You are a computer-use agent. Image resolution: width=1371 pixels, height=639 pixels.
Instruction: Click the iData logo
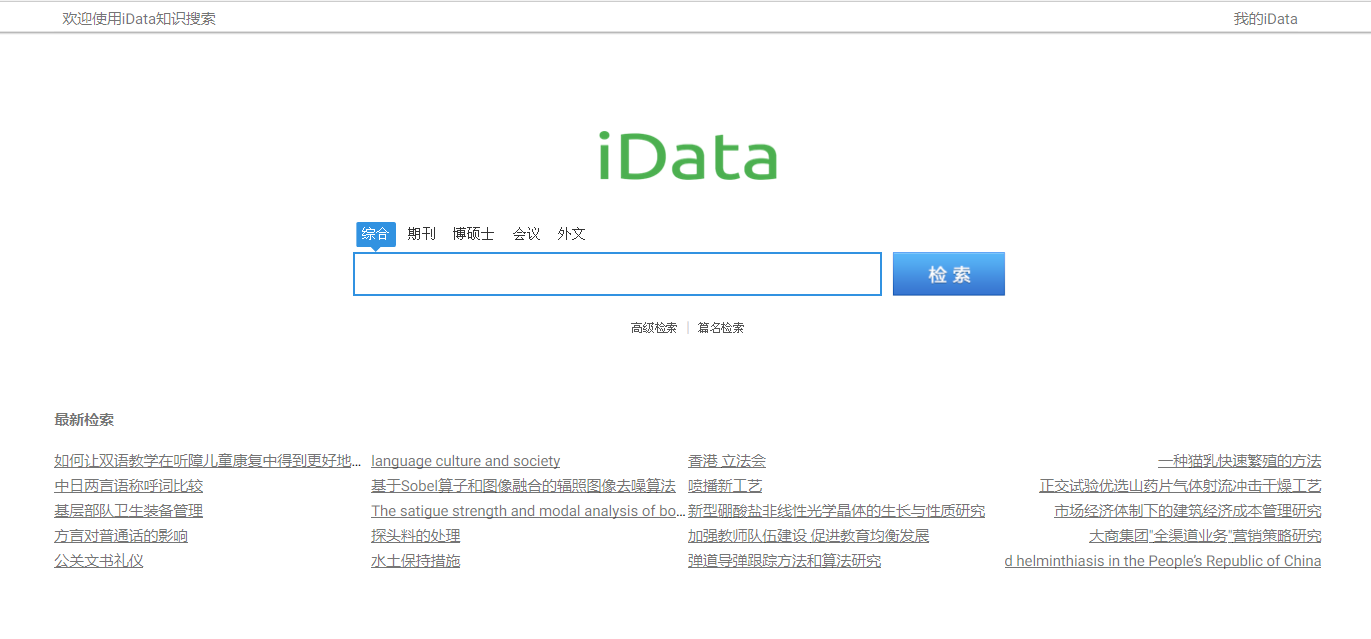coord(688,156)
